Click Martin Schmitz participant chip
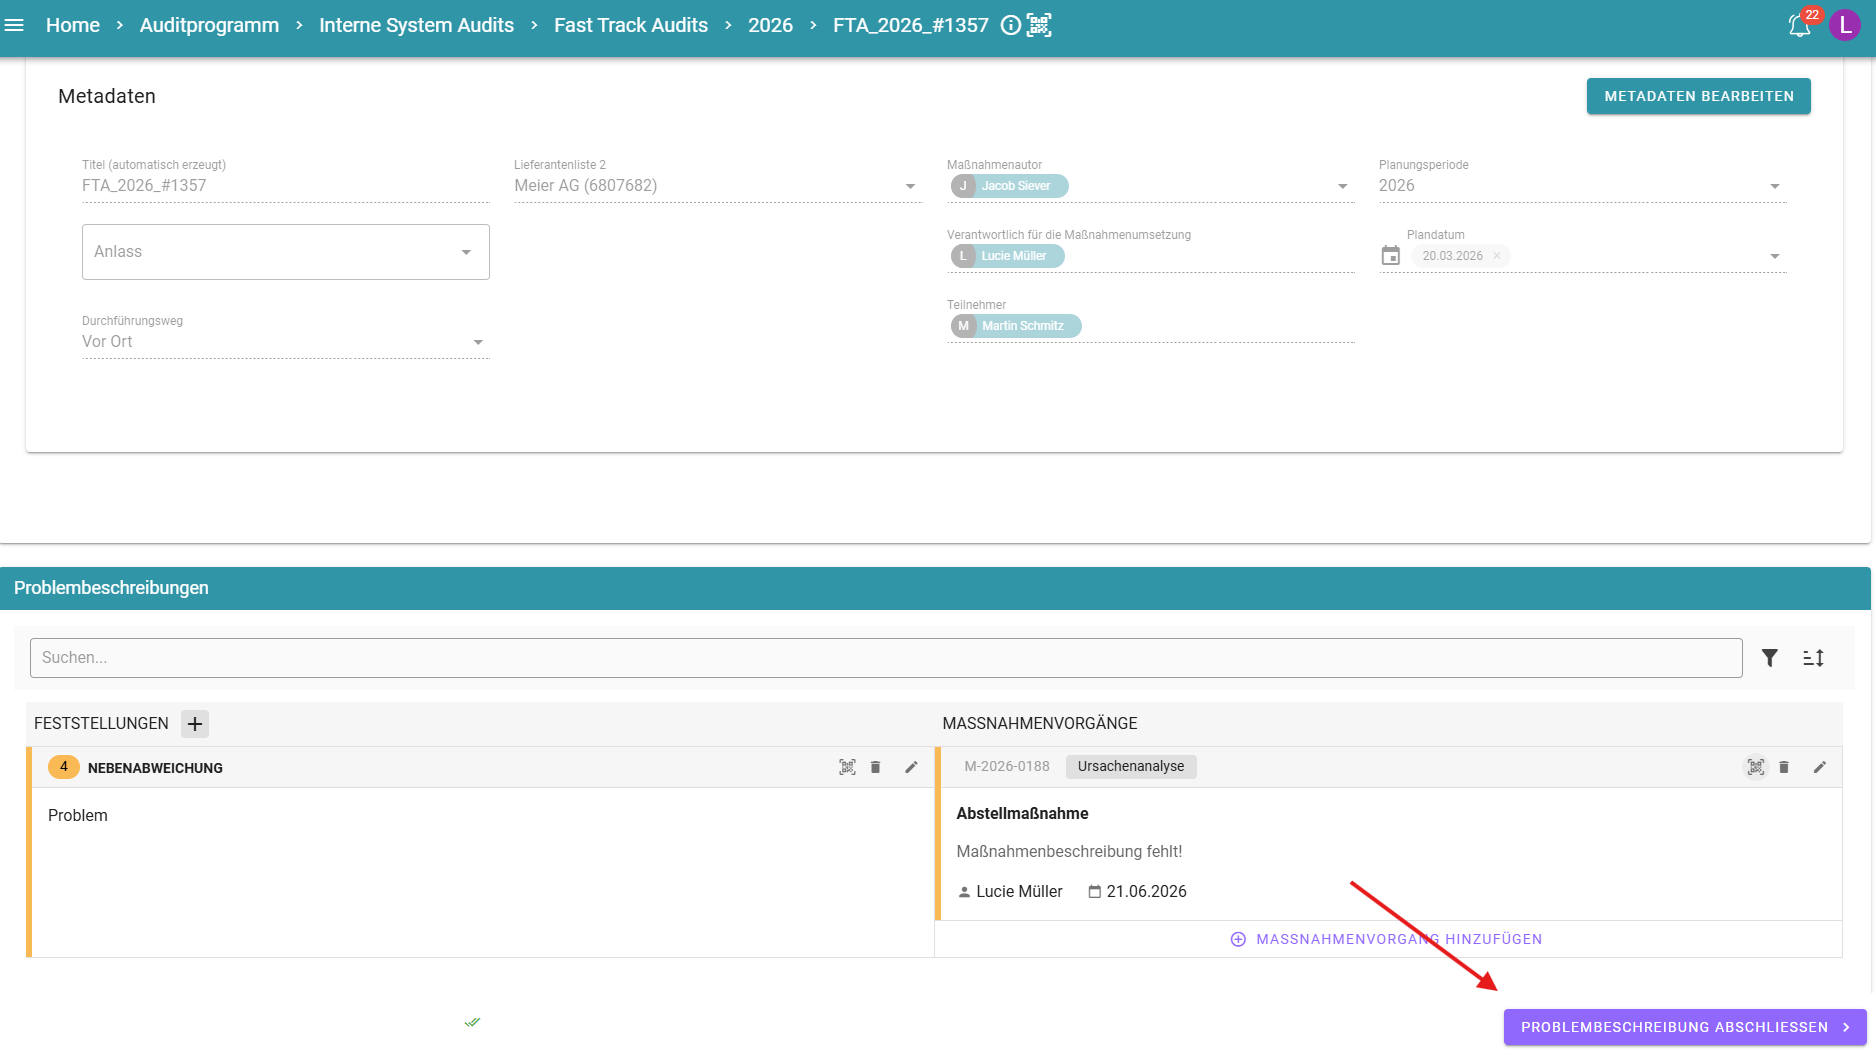 point(1016,326)
